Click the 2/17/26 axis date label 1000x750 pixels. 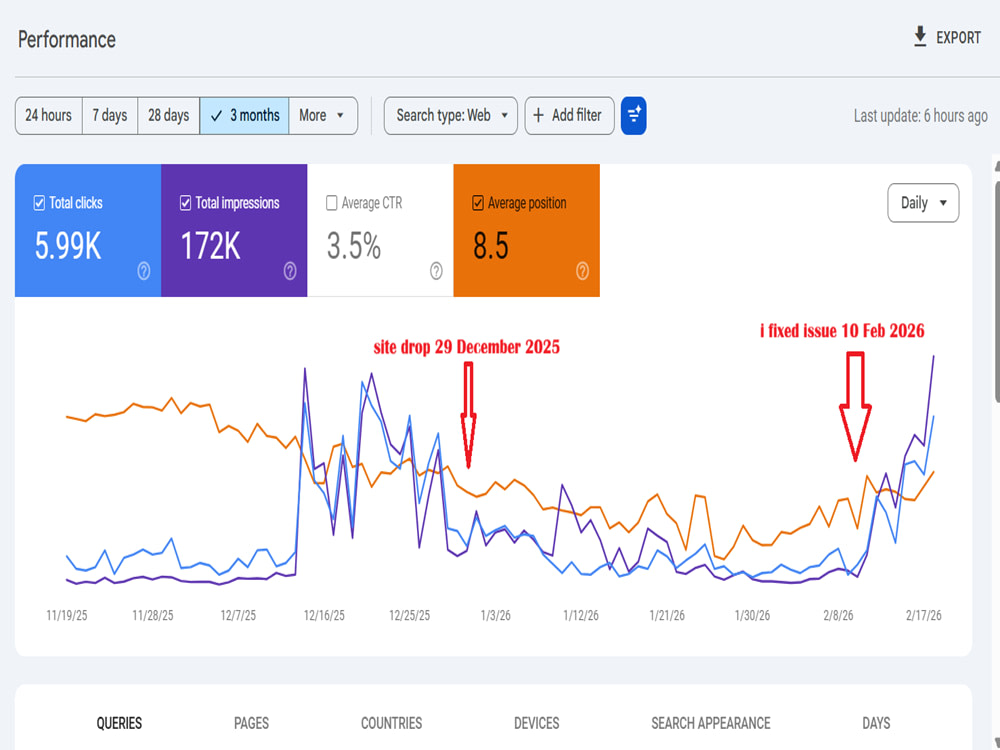point(923,615)
